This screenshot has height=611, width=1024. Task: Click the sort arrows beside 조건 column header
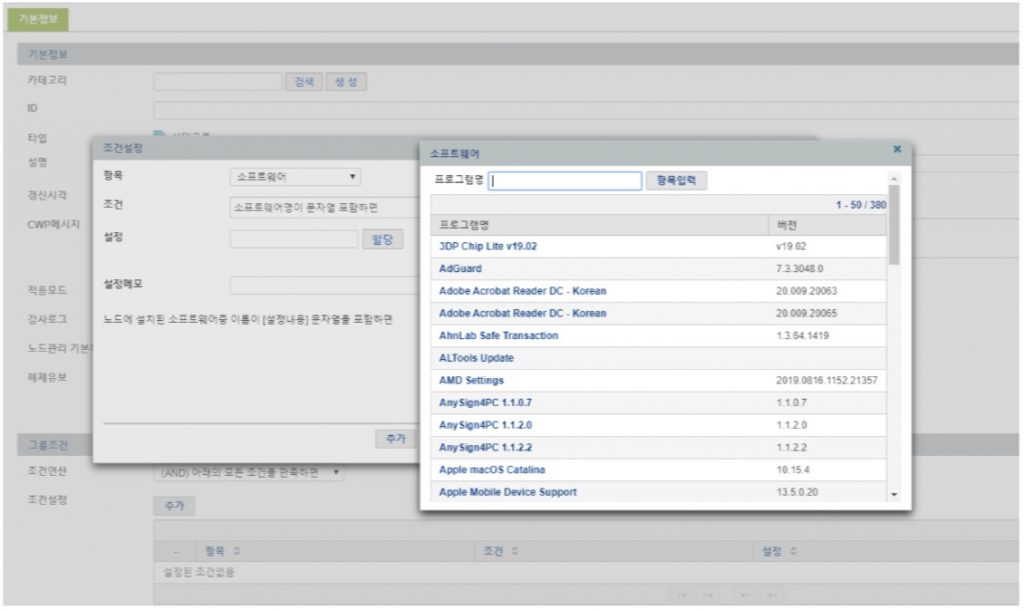(514, 551)
